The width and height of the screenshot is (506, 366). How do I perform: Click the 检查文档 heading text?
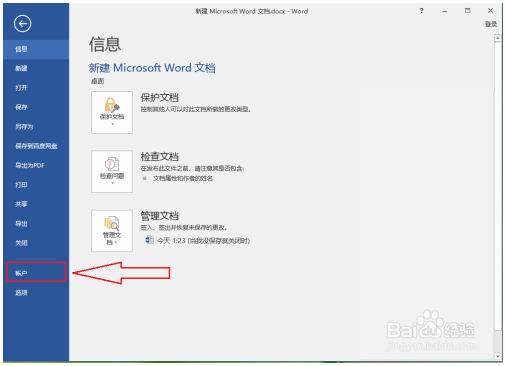(x=160, y=156)
